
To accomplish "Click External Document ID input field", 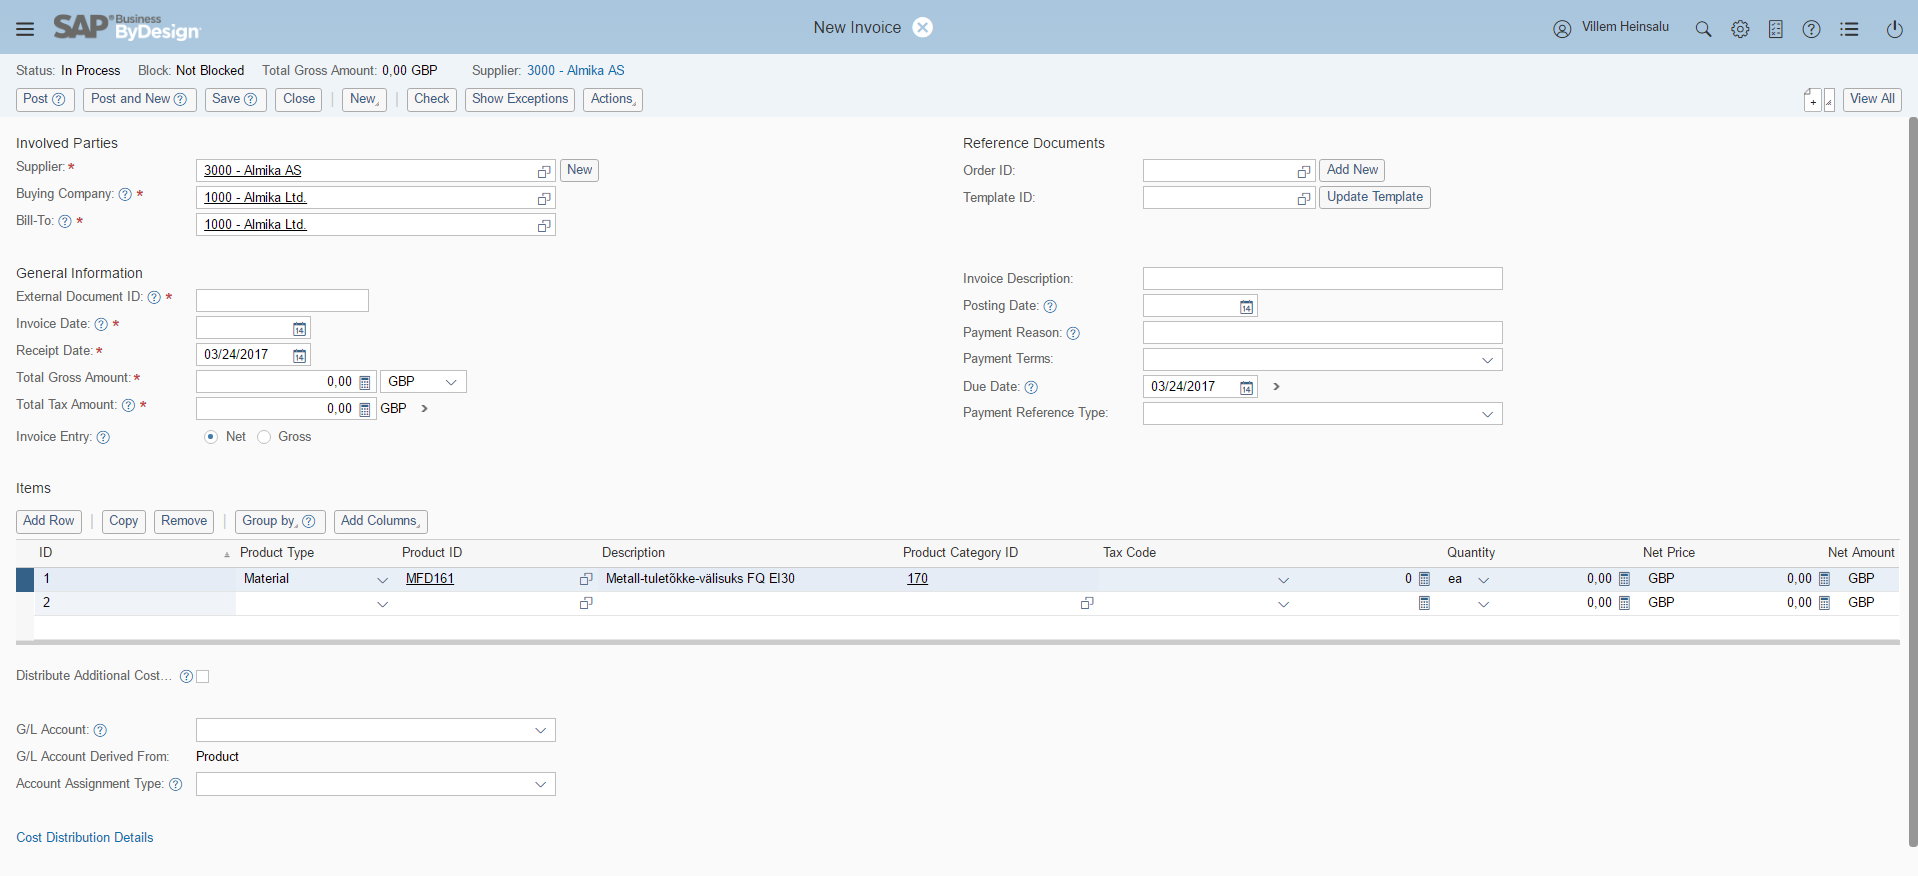I will point(282,301).
